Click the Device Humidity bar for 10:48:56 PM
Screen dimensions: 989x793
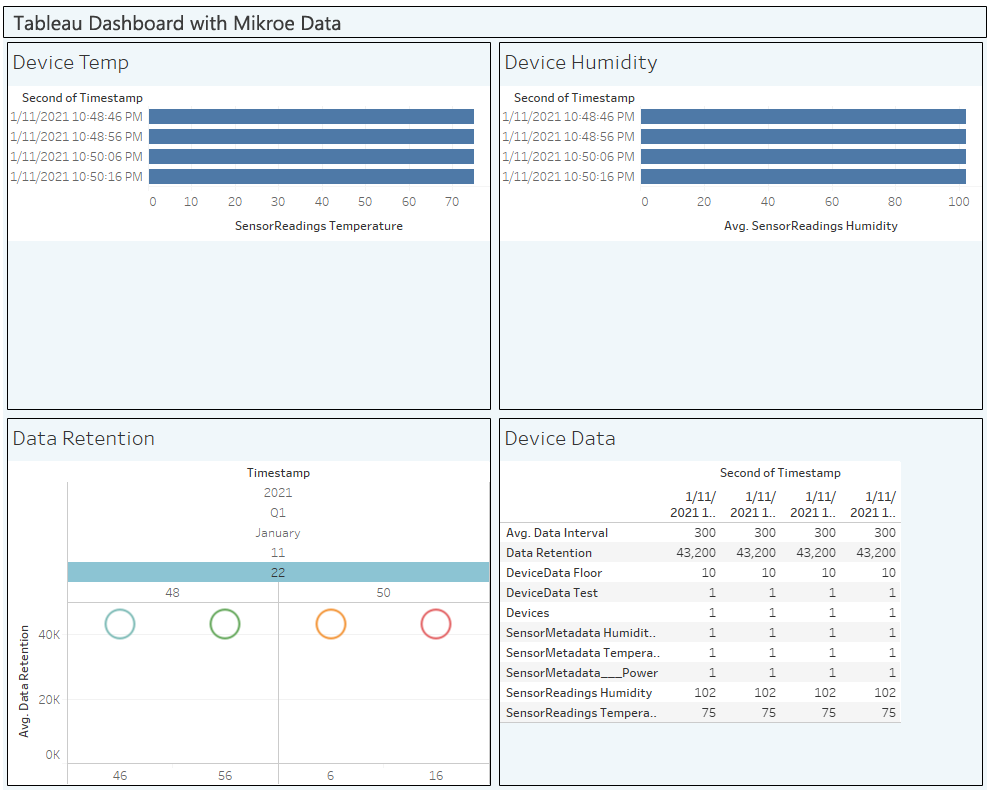804,137
